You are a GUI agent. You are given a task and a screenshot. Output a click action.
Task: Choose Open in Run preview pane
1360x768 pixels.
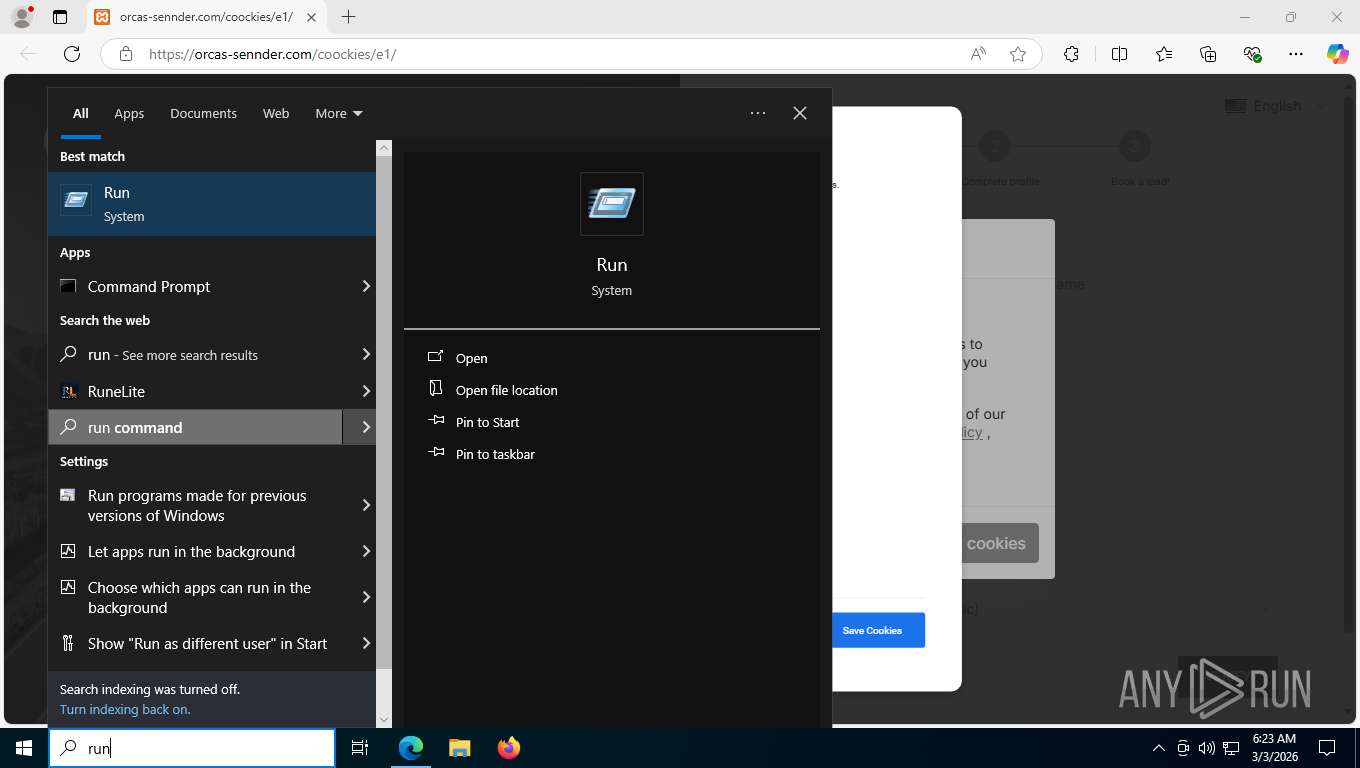click(x=472, y=358)
